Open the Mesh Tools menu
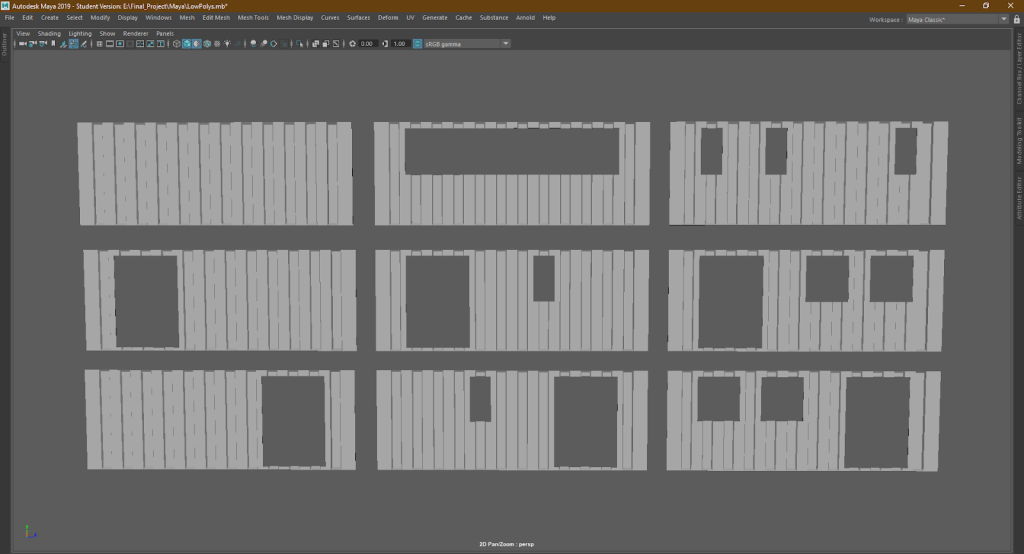Image resolution: width=1024 pixels, height=554 pixels. coord(253,18)
